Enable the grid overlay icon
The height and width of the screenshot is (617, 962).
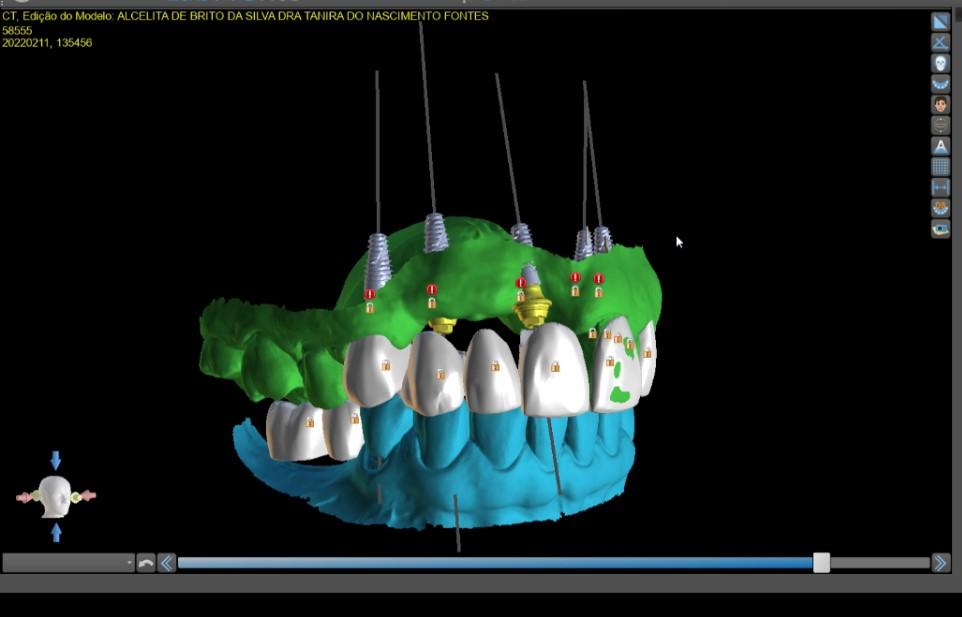click(x=940, y=167)
